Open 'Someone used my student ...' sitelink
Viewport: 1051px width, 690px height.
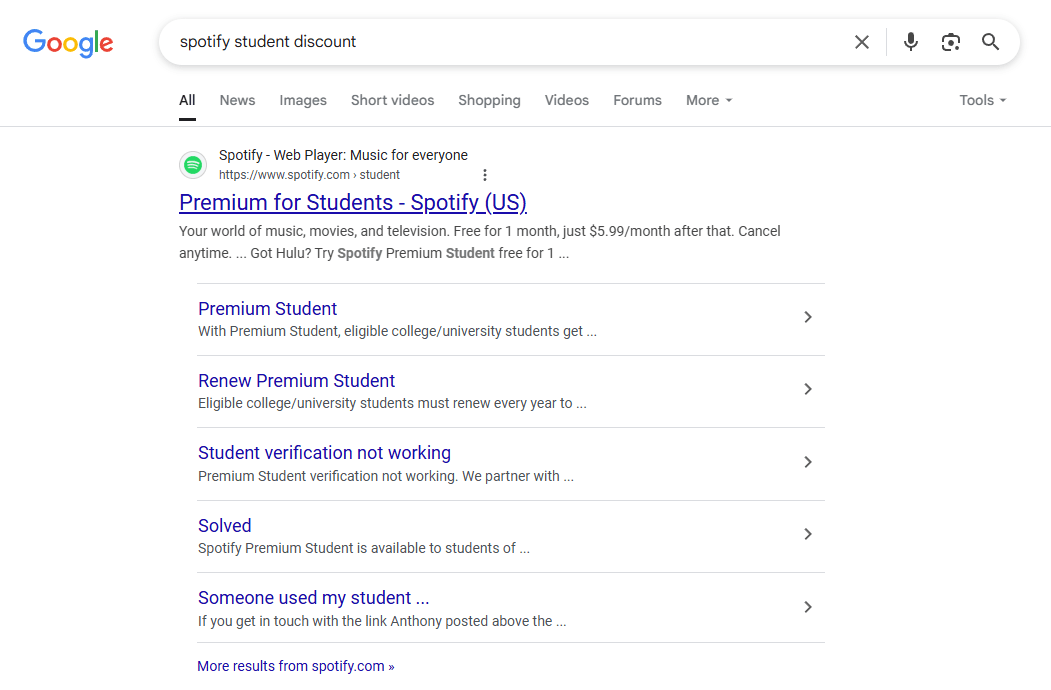(x=314, y=598)
